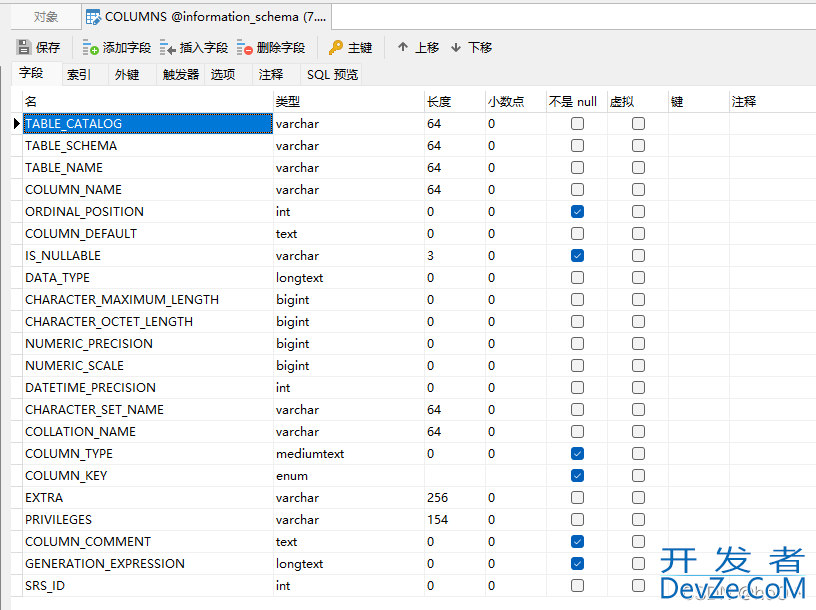This screenshot has width=816, height=610.
Task: Select the IS_NULLABLE field name
Action: (x=63, y=256)
